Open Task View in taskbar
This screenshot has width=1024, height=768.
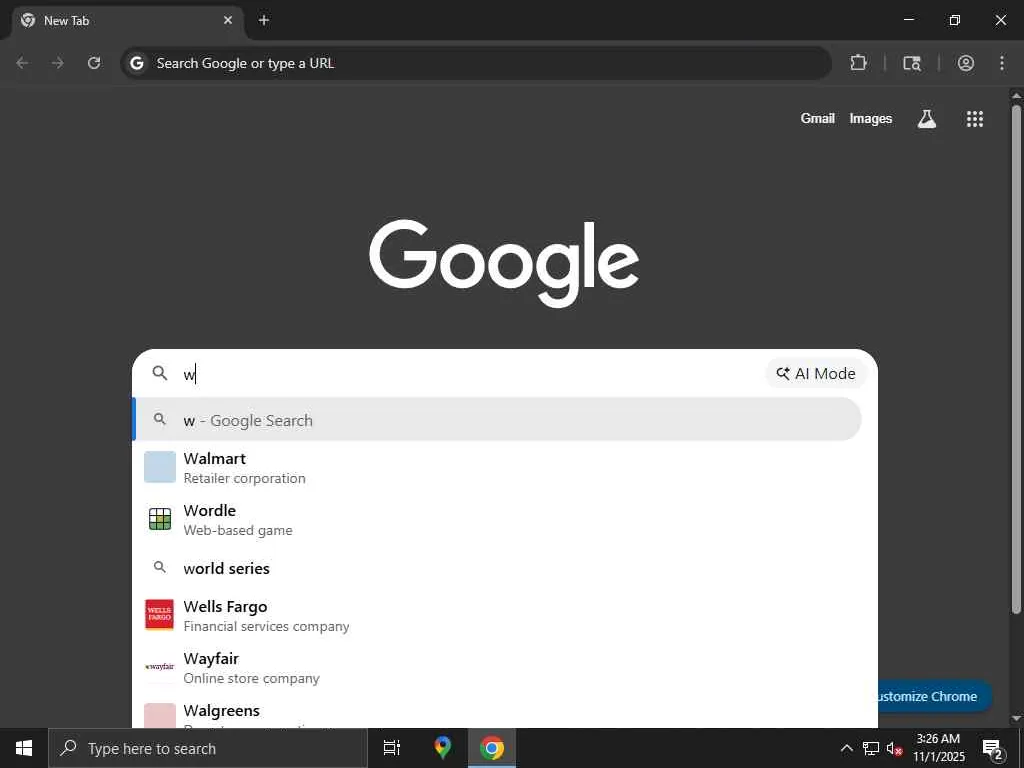pos(392,748)
